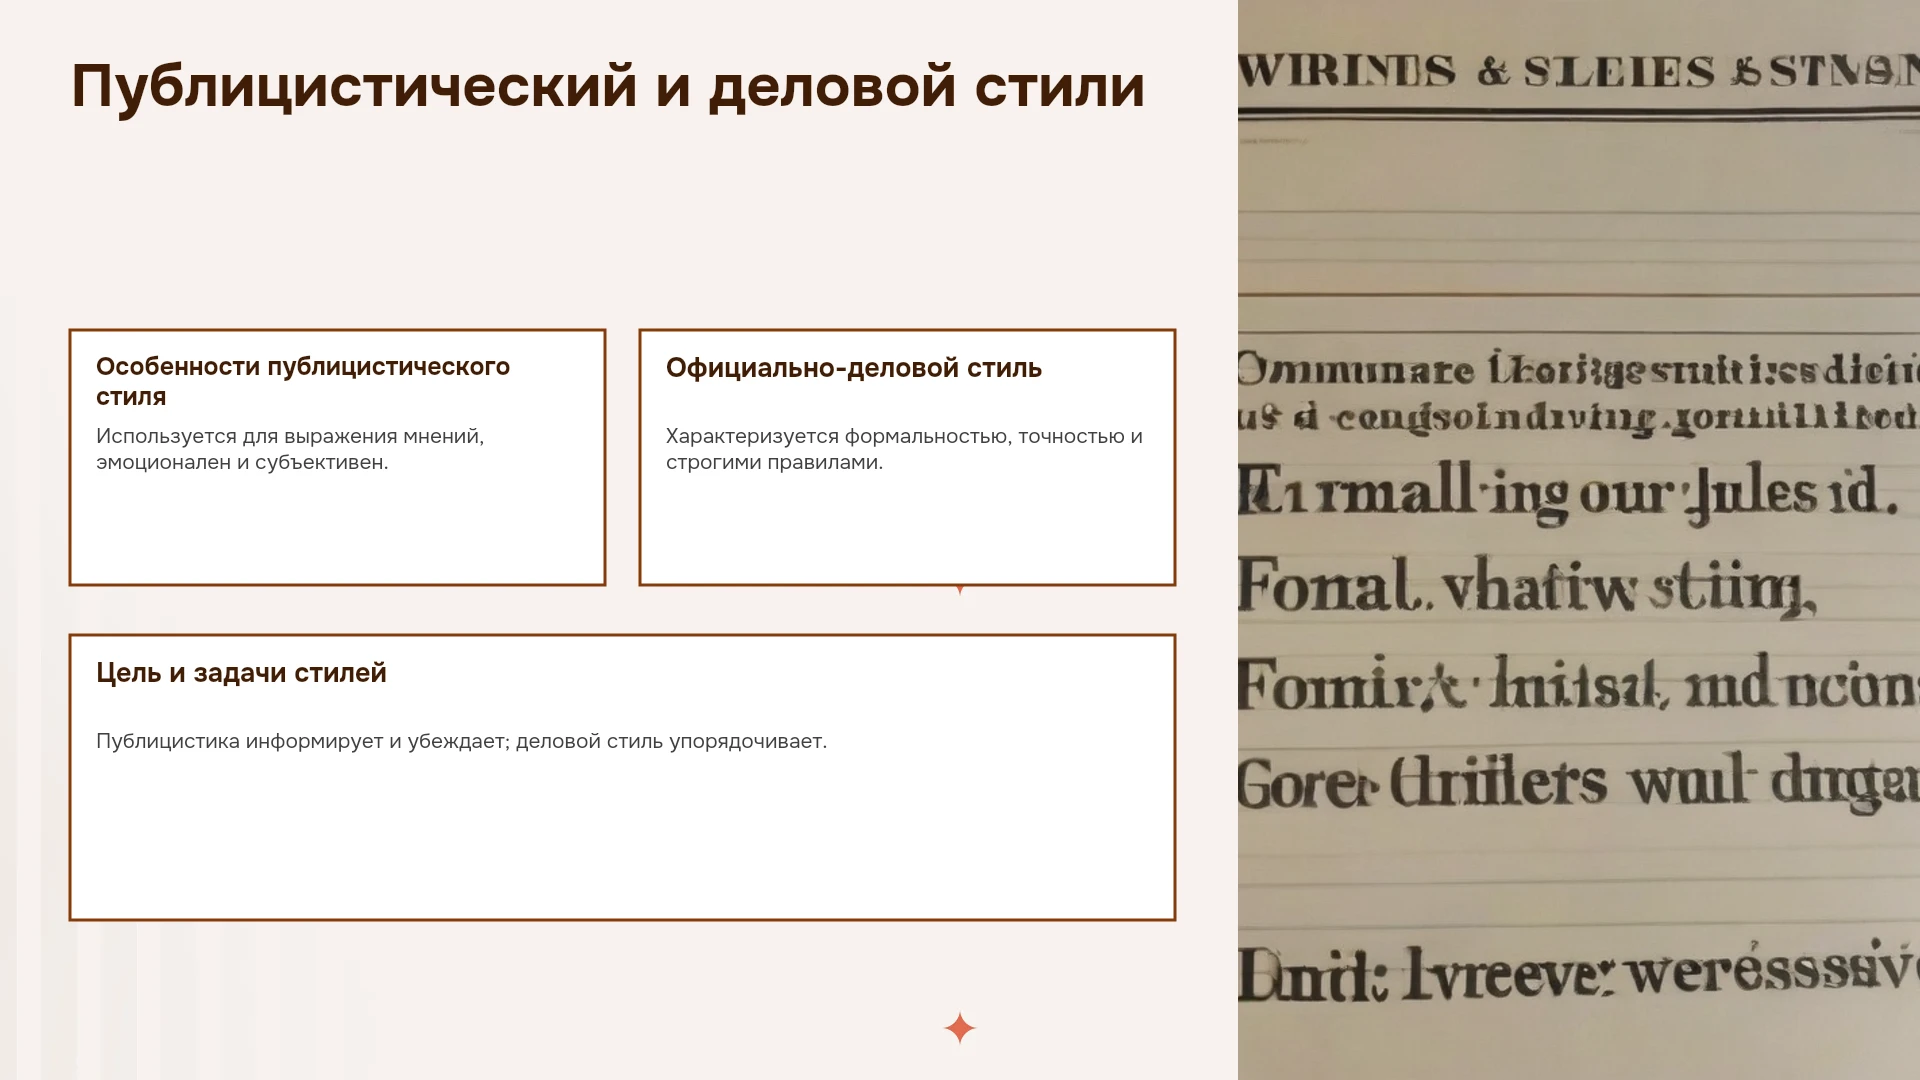Select the Цель и задачи стилей heading
The width and height of the screenshot is (1920, 1080).
(241, 673)
